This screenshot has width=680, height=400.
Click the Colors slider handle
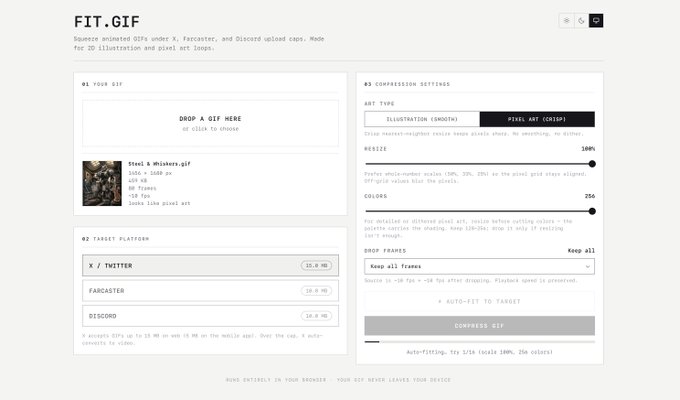pyautogui.click(x=592, y=211)
